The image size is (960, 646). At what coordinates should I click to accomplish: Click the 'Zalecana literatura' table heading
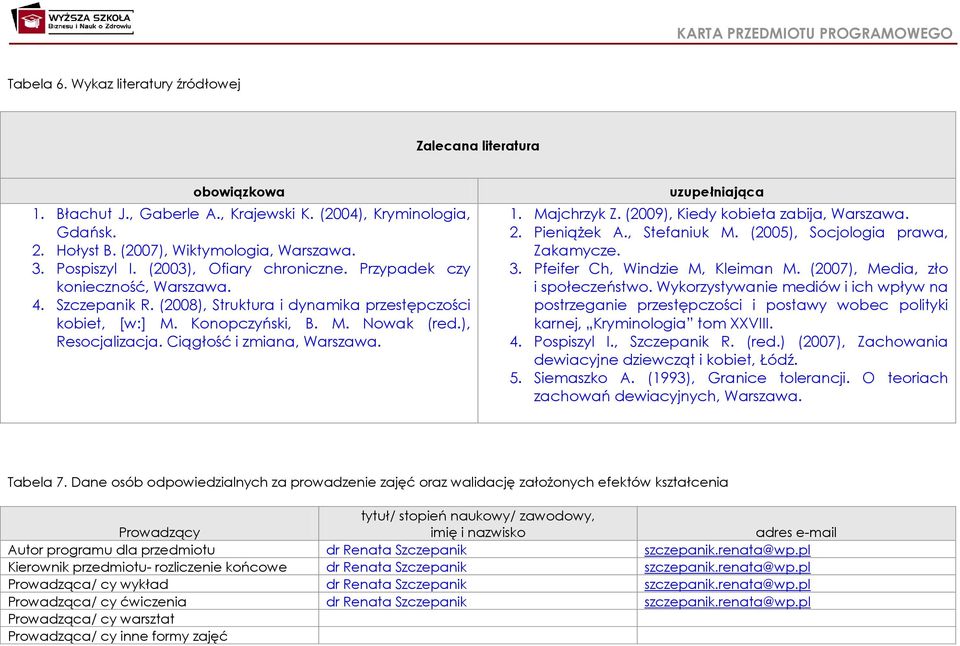[478, 146]
